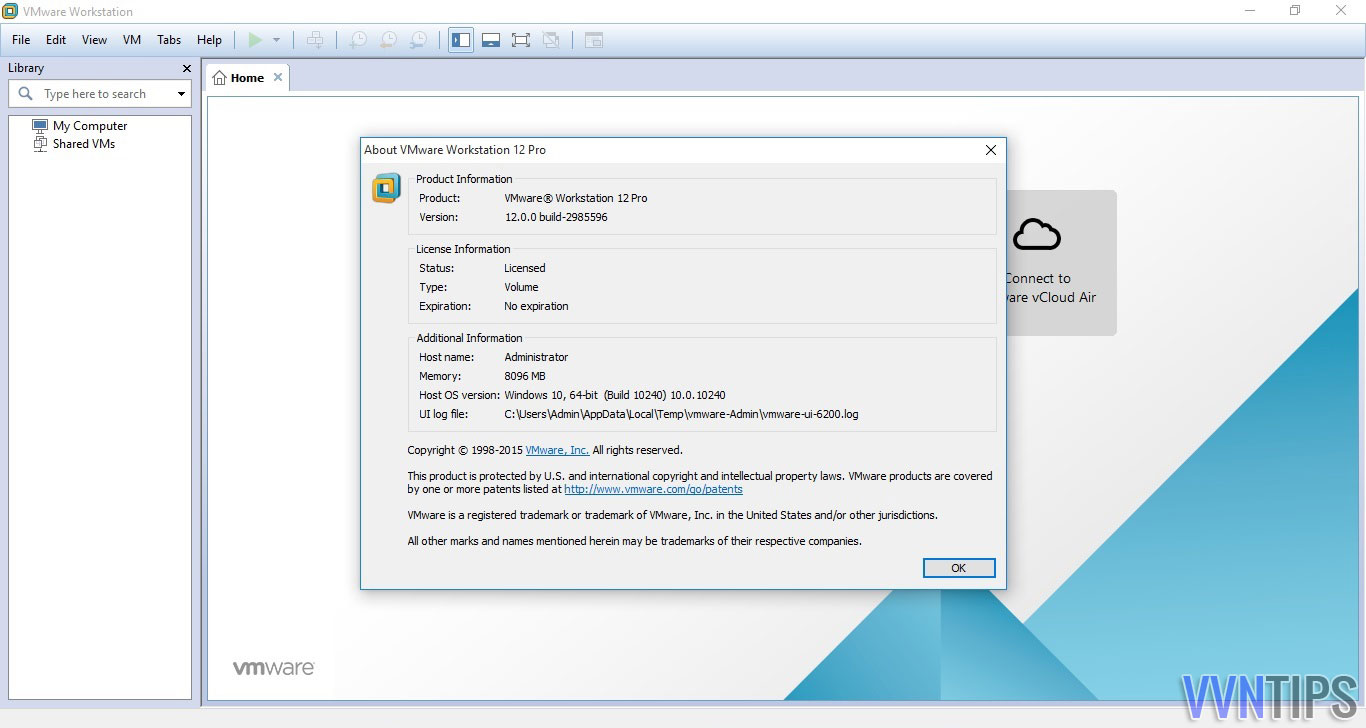Click the "About VMware Workstation 12 Pro" dialog title
The height and width of the screenshot is (728, 1366).
pos(455,150)
